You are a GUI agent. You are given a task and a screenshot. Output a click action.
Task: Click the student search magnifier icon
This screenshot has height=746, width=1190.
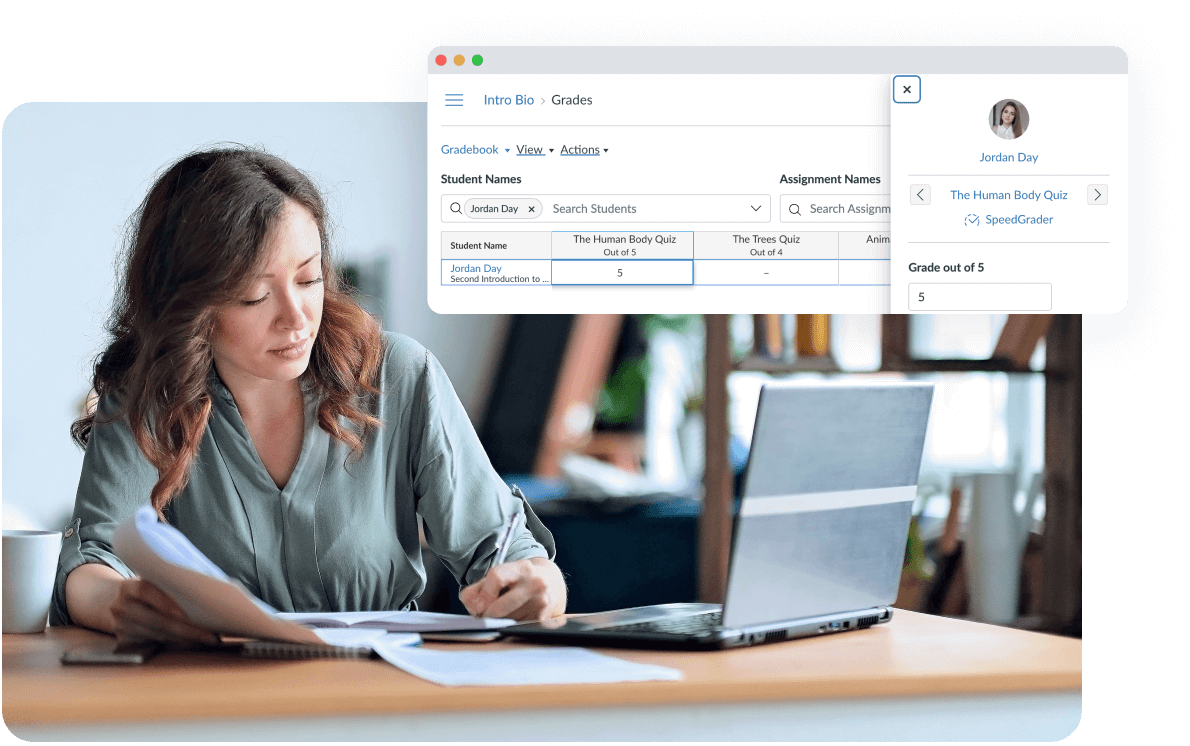click(456, 209)
